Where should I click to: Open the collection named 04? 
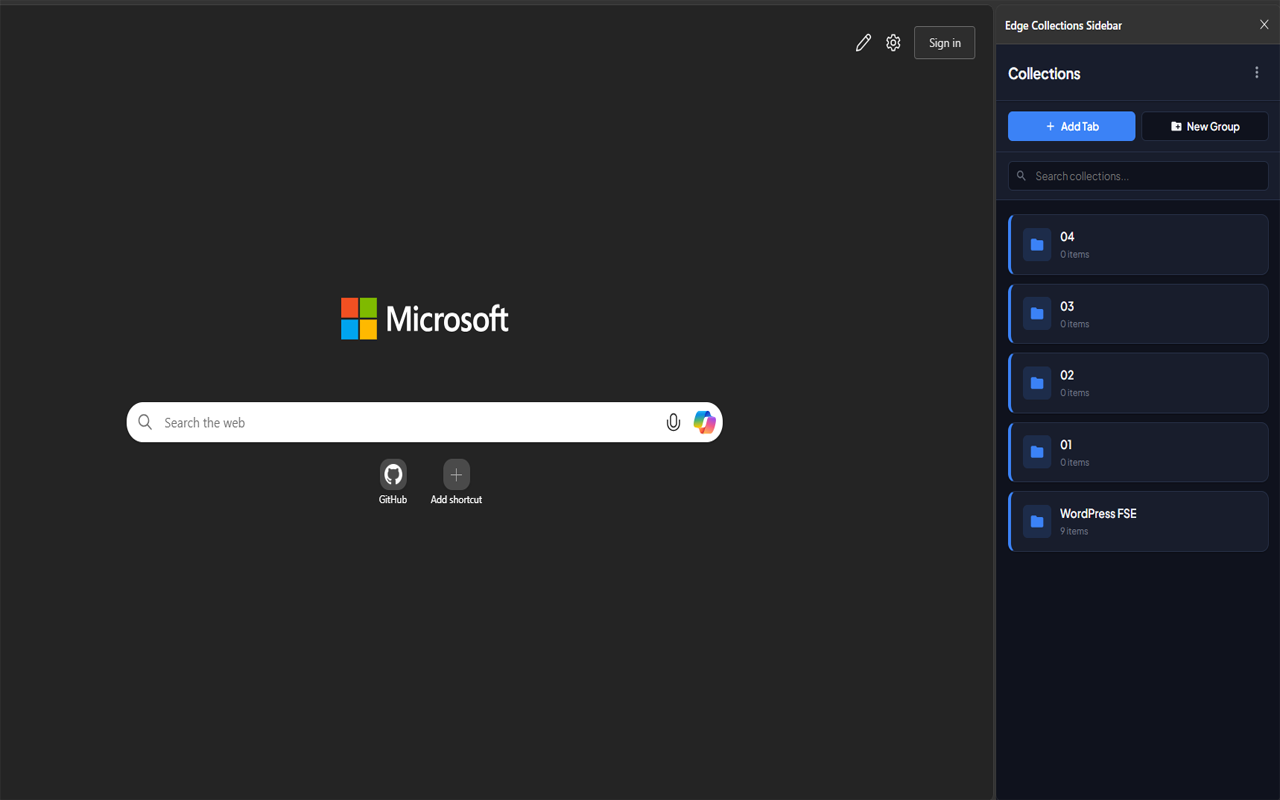click(x=1138, y=245)
